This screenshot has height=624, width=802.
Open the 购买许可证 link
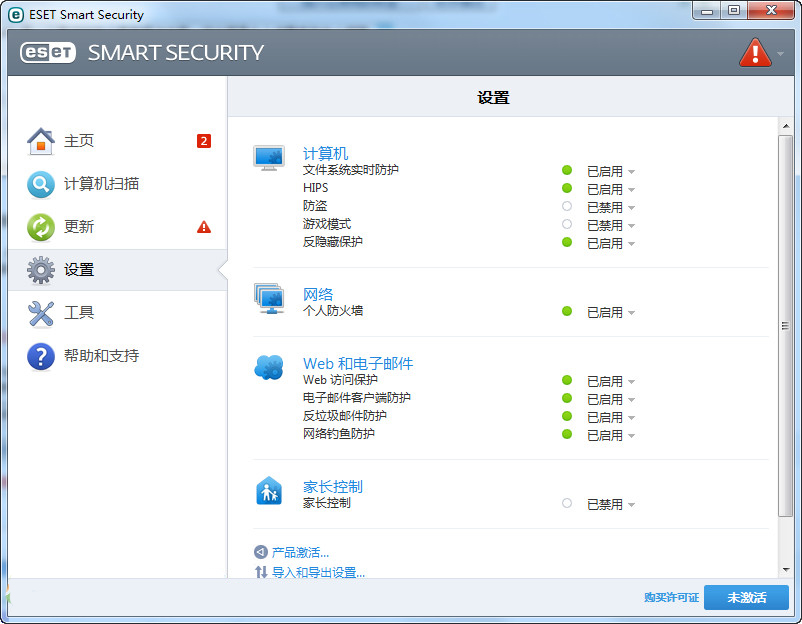[671, 598]
